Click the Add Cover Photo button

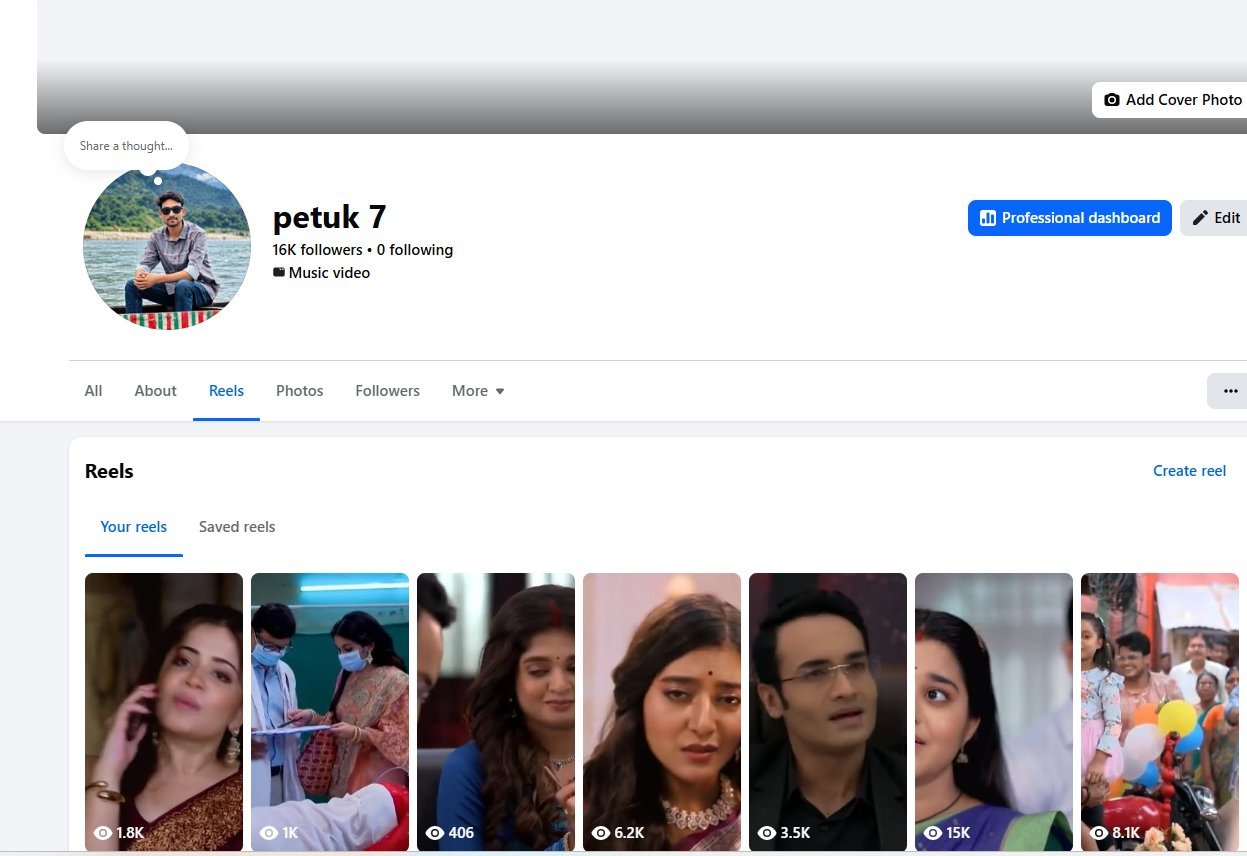(x=1170, y=100)
